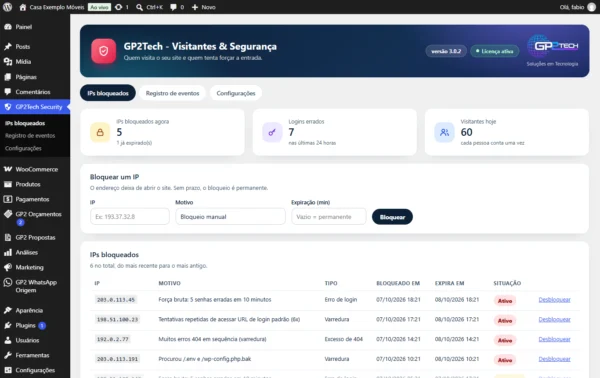The width and height of the screenshot is (600, 378).
Task: Click the Plugins plug icon
Action: point(8,325)
